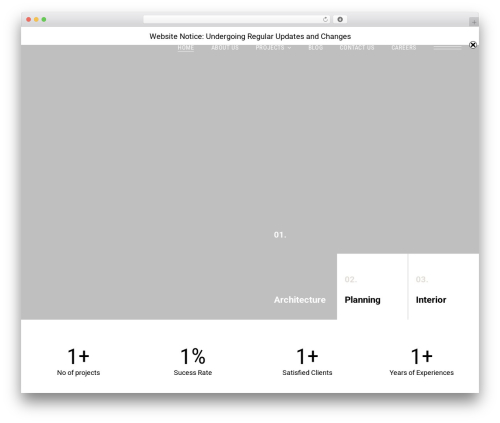This screenshot has width=500, height=423.
Task: Go to the Home nav item
Action: pyautogui.click(x=186, y=48)
